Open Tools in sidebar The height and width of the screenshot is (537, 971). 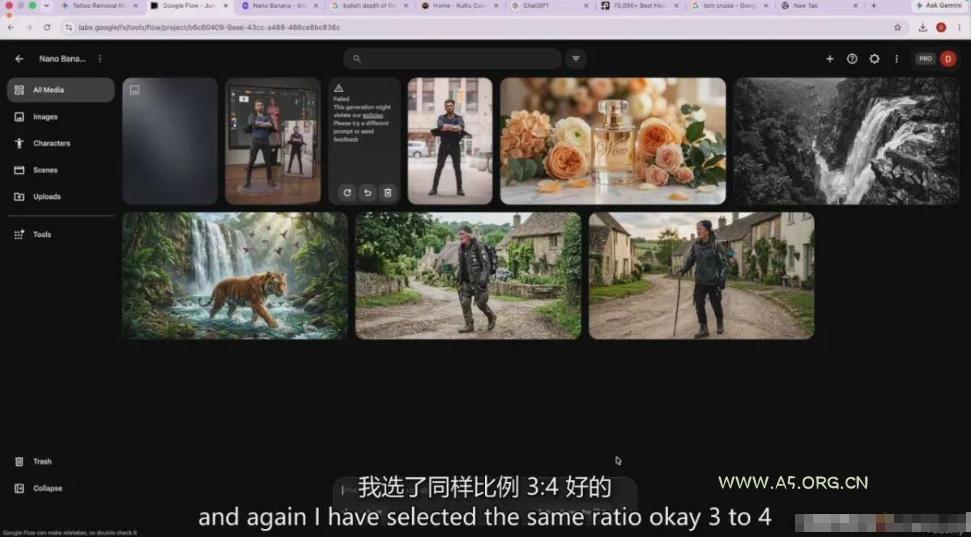click(61, 234)
